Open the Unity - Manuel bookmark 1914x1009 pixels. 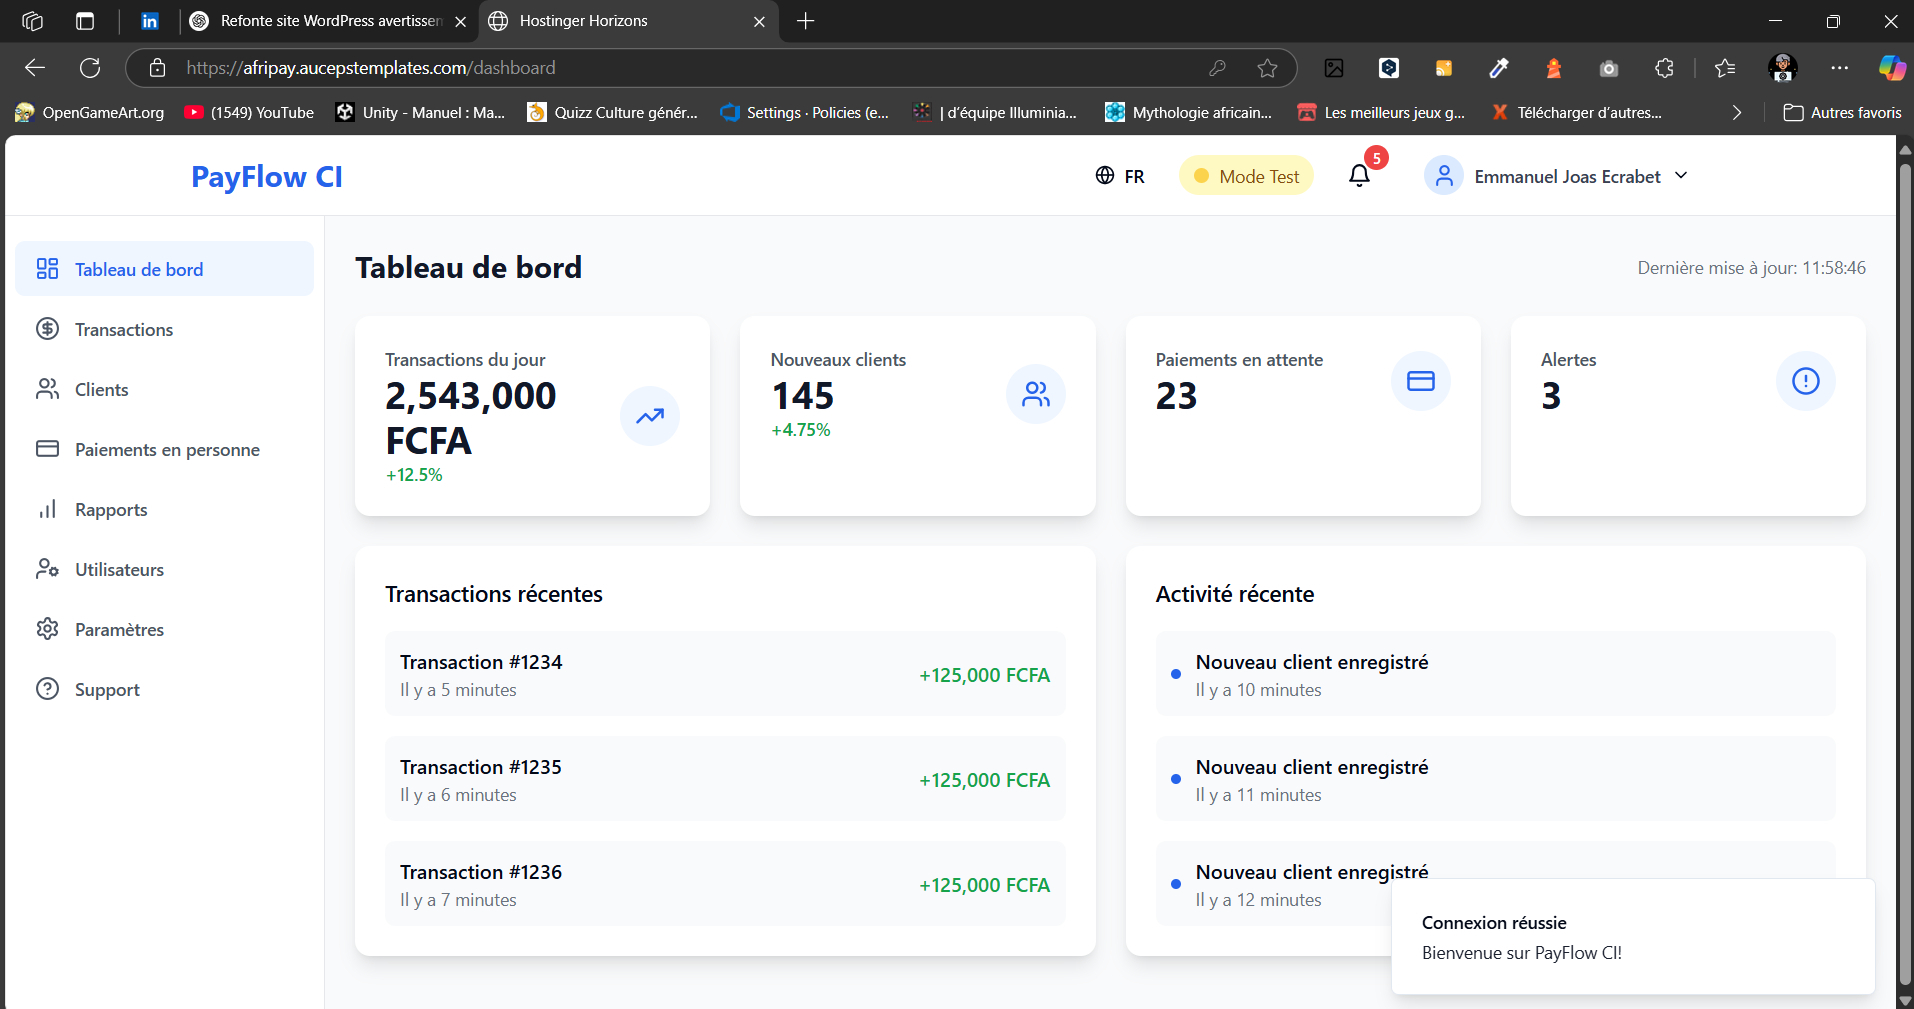[420, 113]
